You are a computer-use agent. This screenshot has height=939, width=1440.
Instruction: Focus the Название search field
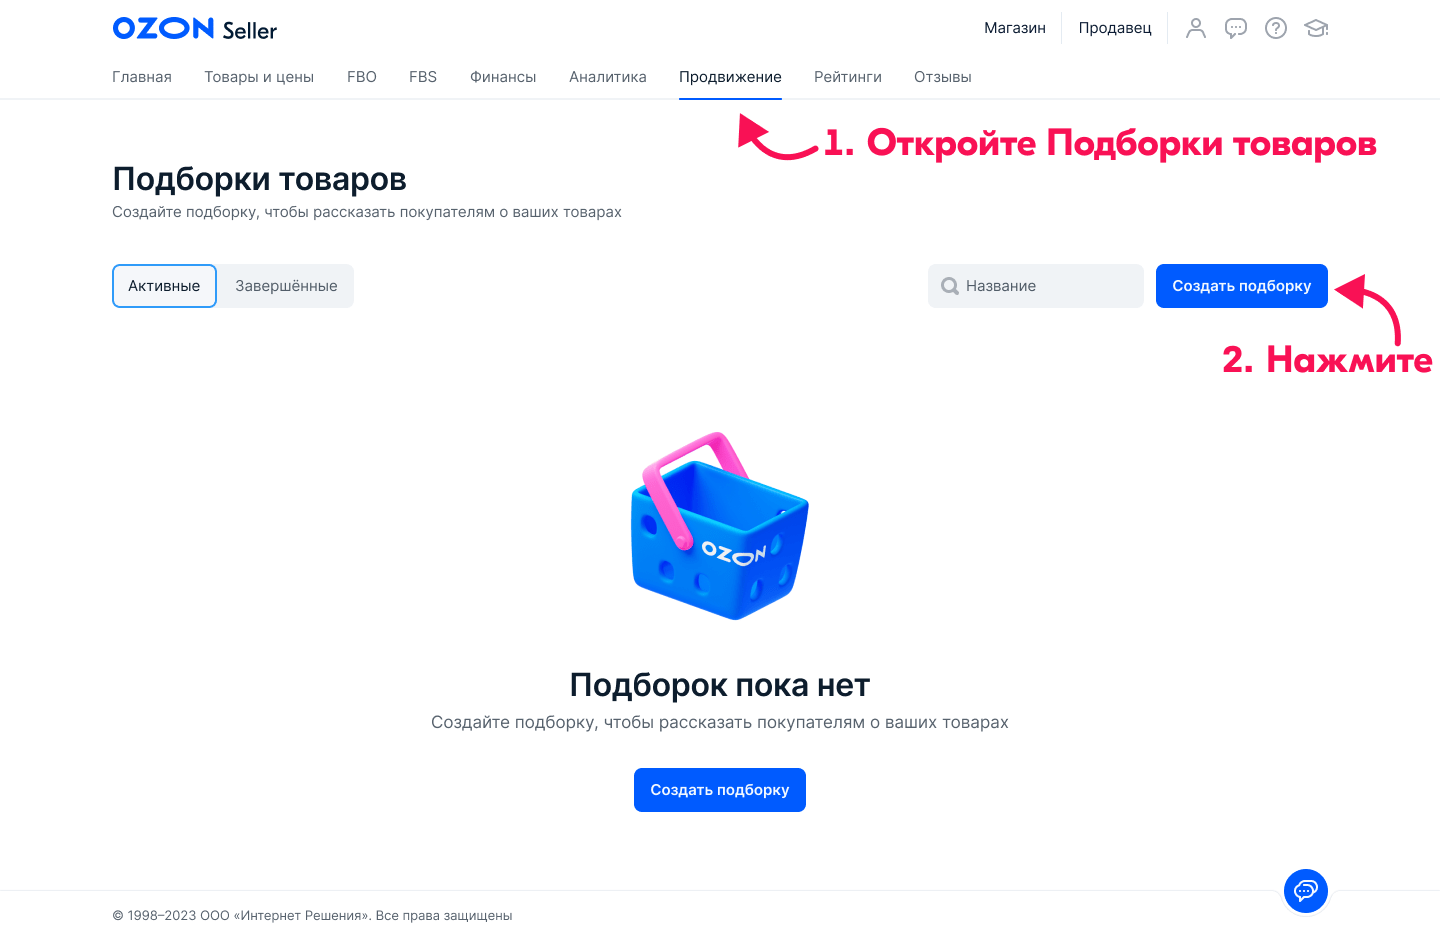[1036, 286]
